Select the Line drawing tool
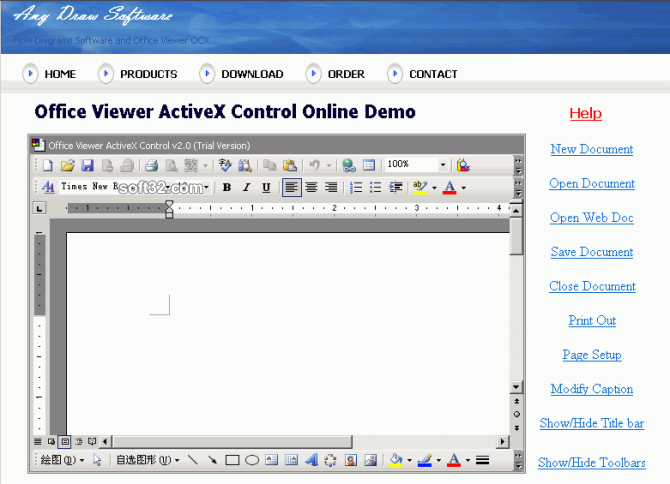The width and height of the screenshot is (670, 484). pos(193,460)
